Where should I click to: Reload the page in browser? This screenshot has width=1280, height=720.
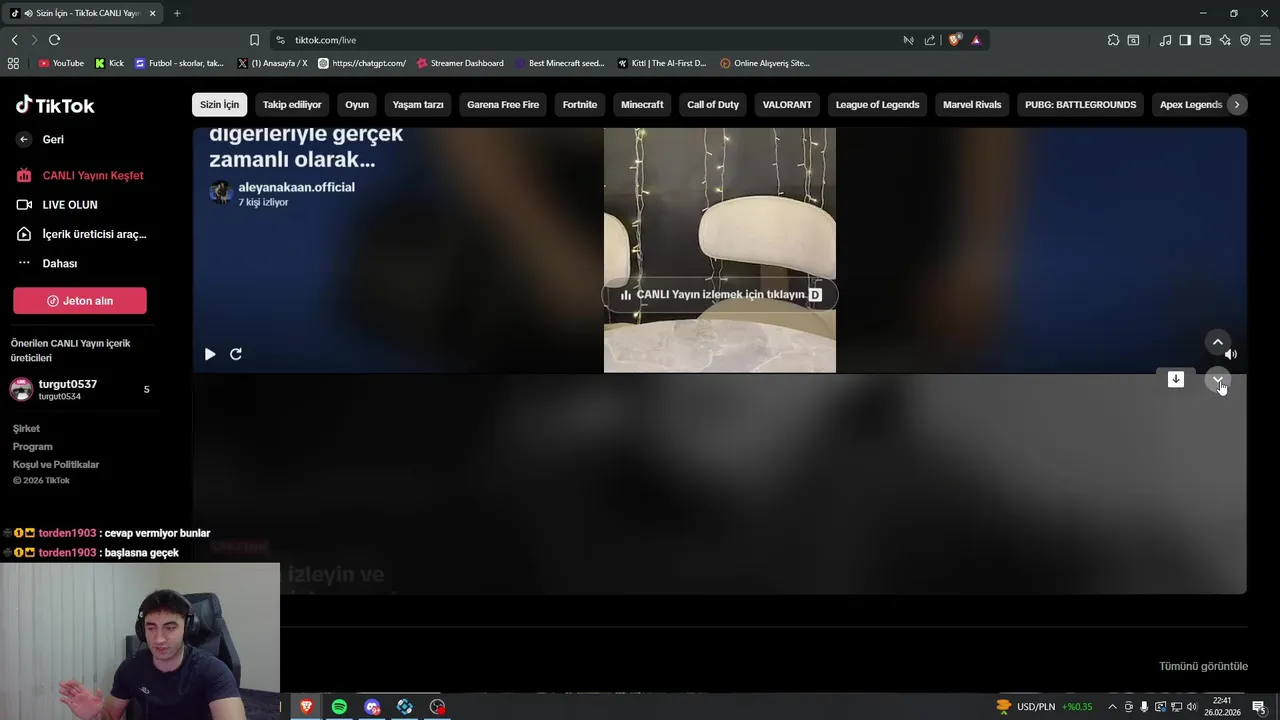point(54,40)
